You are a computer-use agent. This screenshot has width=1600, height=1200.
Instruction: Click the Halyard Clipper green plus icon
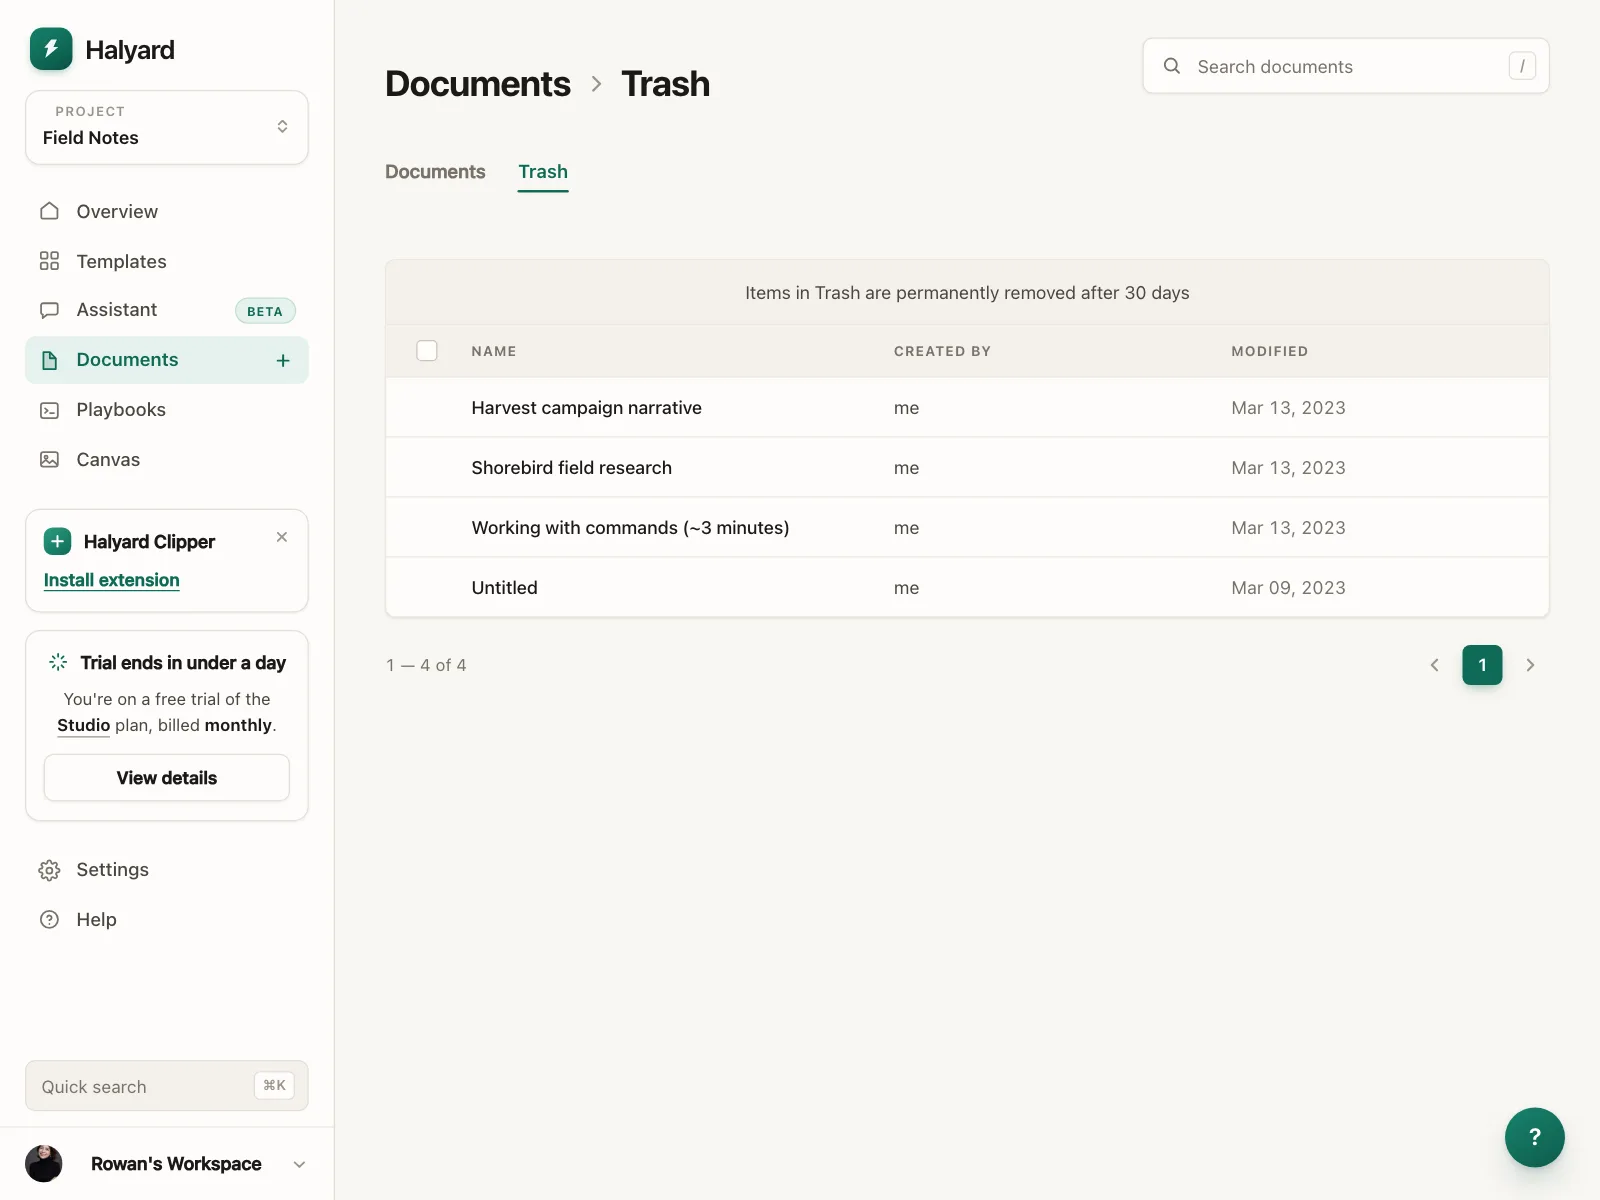[x=57, y=541]
